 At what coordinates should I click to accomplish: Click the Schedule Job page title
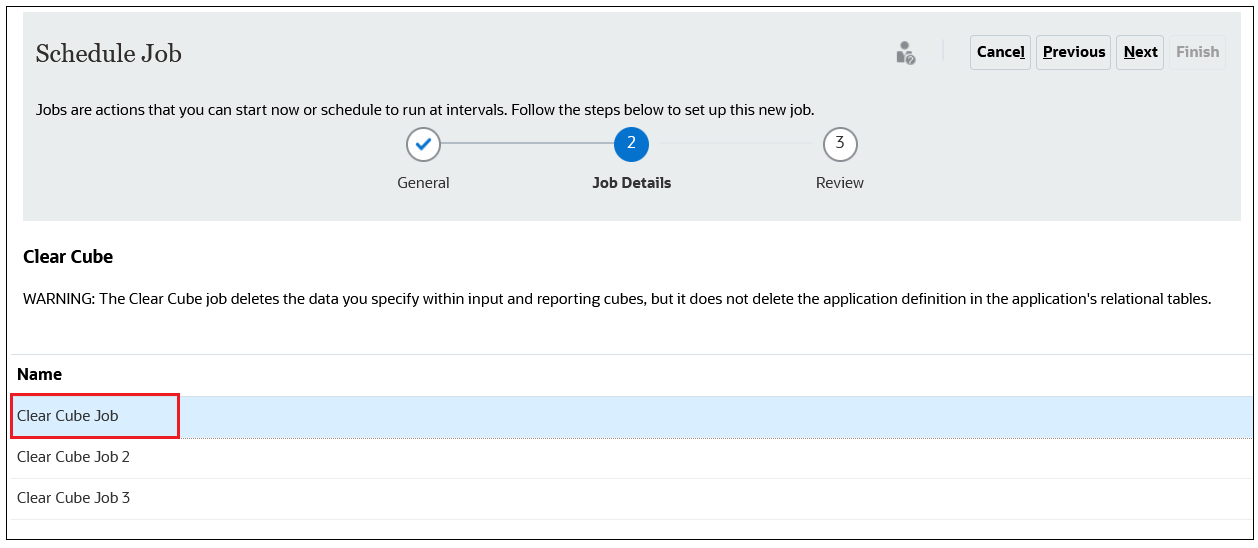pos(109,53)
